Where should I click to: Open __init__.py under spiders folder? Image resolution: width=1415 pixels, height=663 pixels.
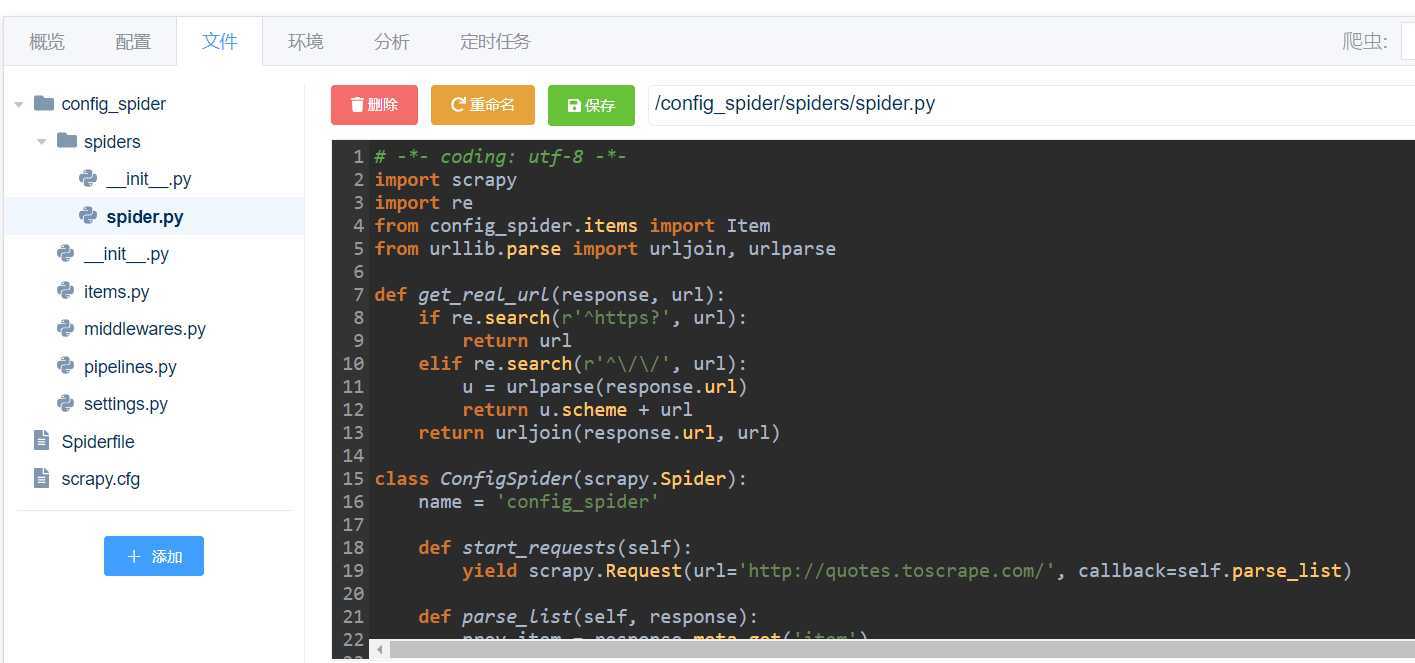tap(148, 179)
